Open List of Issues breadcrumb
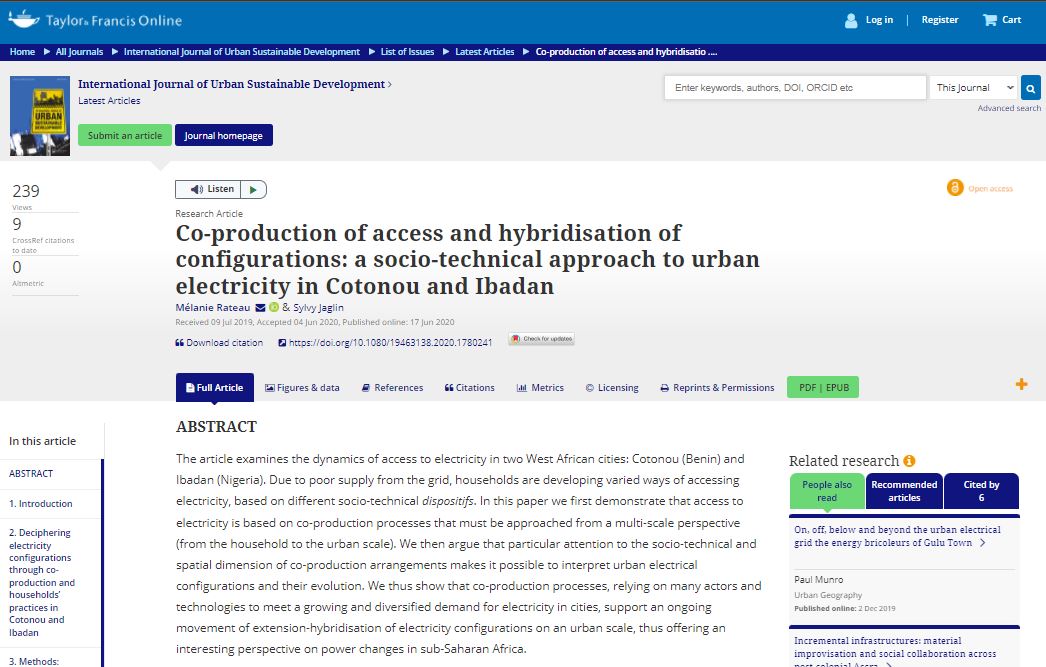Image resolution: width=1046 pixels, height=667 pixels. [407, 51]
